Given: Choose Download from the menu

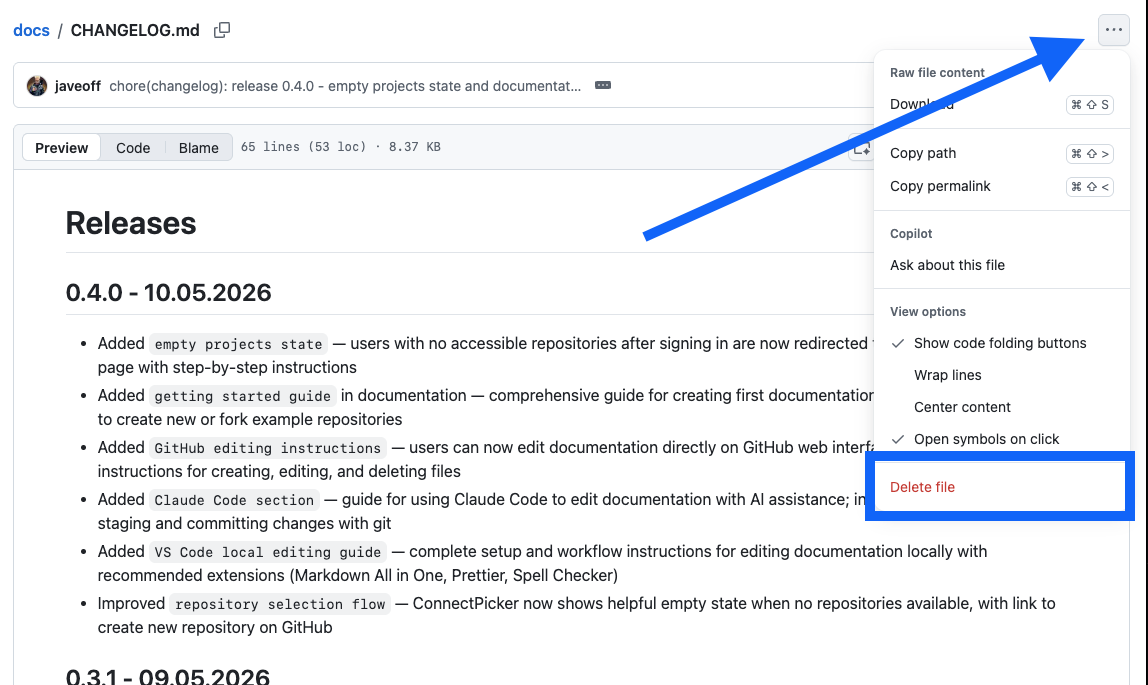Looking at the screenshot, I should pyautogui.click(x=1001, y=104).
